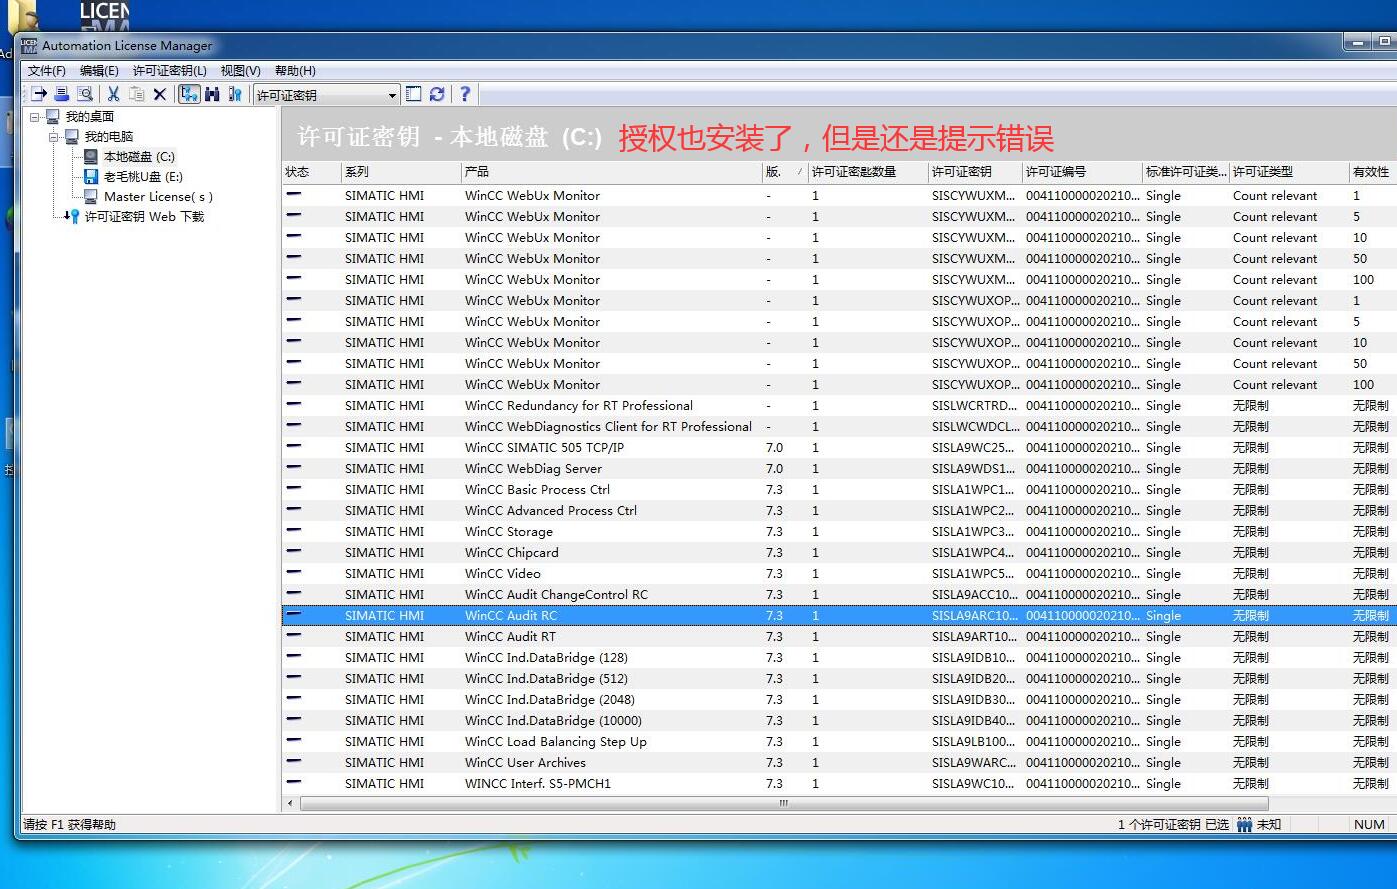This screenshot has width=1397, height=889.
Task: Click the Transfer license key toolbar icon
Action: click(39, 94)
